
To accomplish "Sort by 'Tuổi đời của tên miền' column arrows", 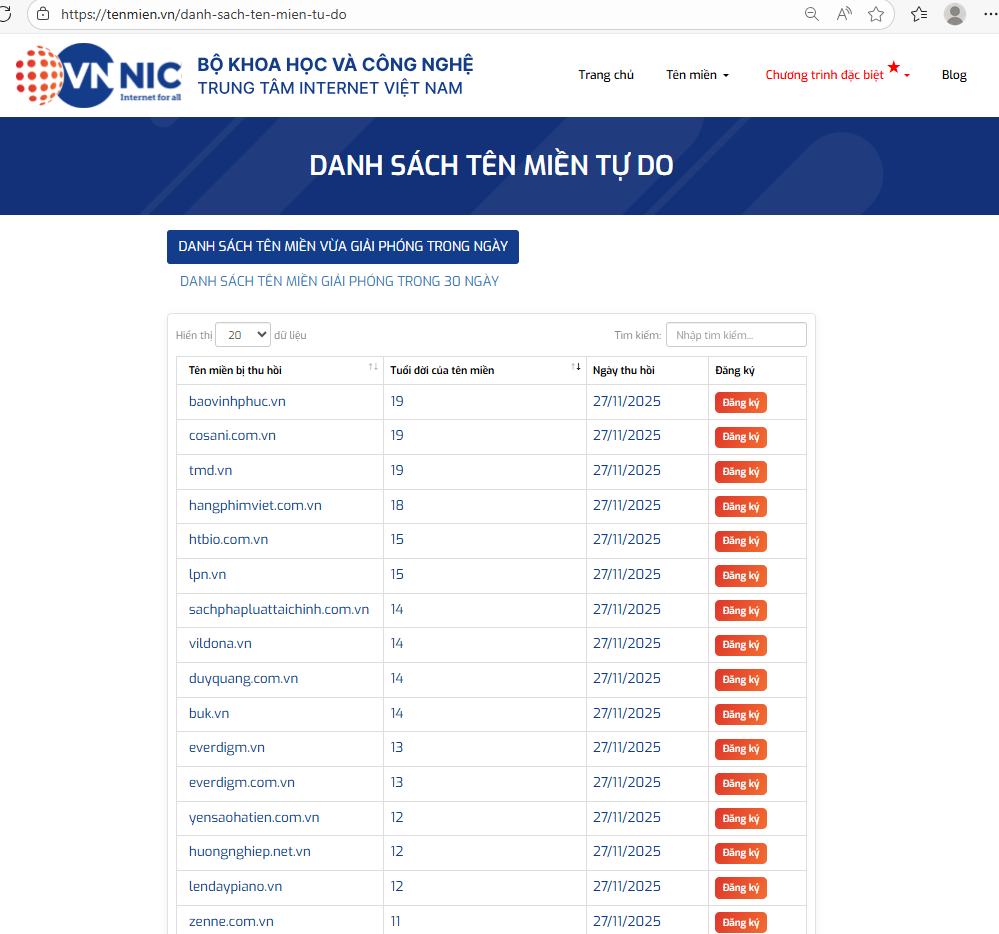I will (x=576, y=369).
